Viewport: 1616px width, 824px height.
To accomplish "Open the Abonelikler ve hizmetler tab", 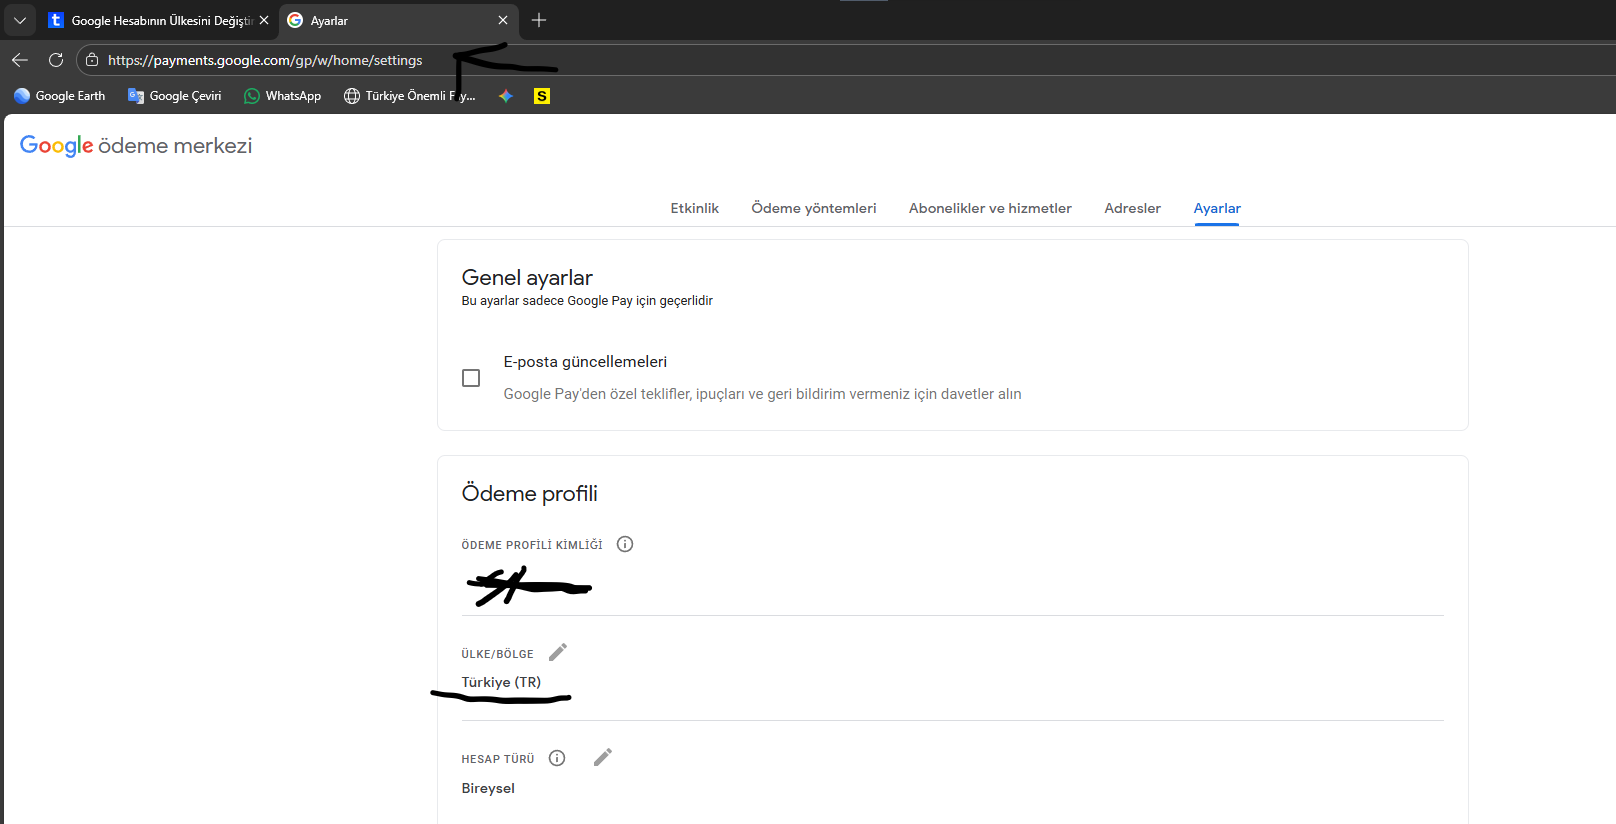I will (x=990, y=208).
